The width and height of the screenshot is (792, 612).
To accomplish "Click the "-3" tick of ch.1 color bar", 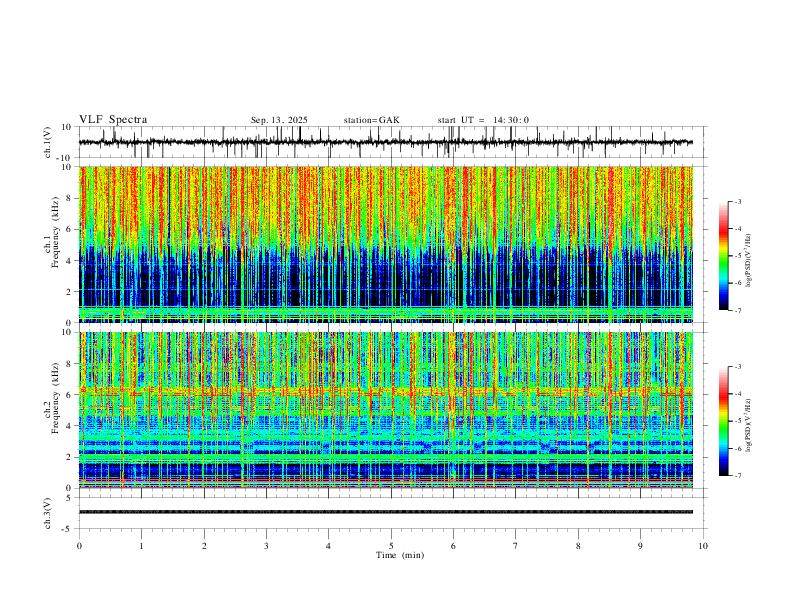I will click(738, 201).
